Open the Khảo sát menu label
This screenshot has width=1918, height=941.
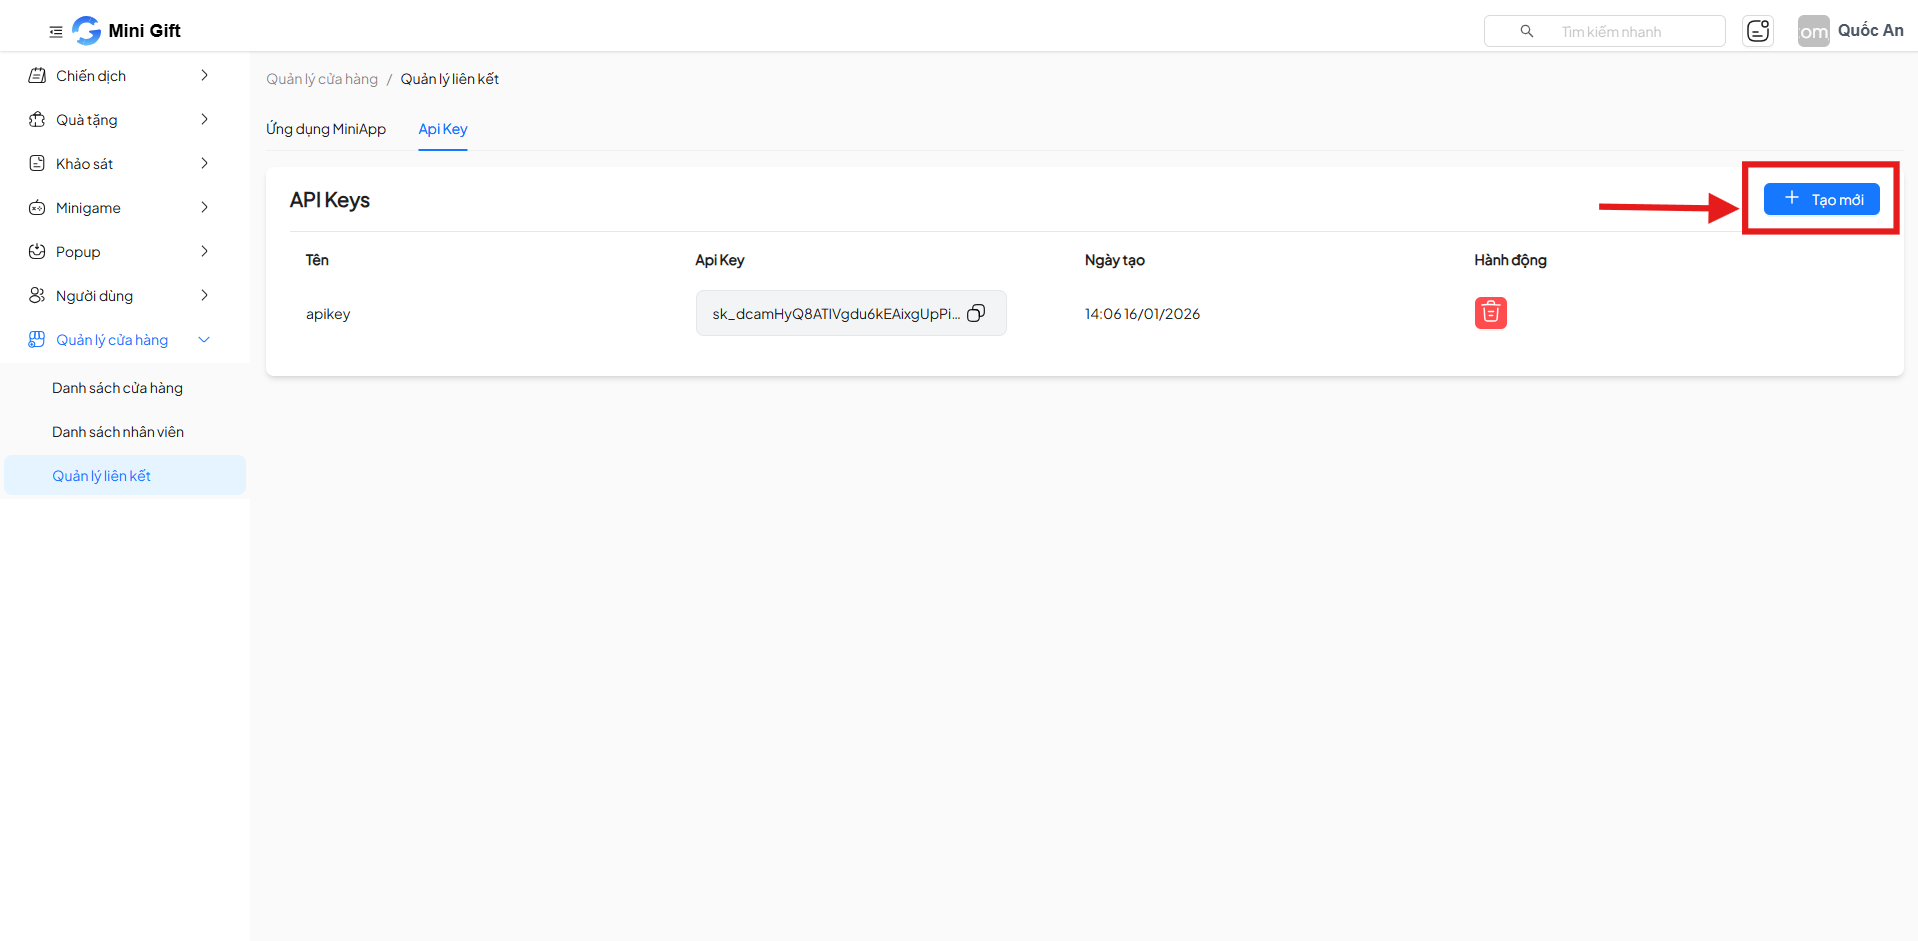(x=85, y=164)
